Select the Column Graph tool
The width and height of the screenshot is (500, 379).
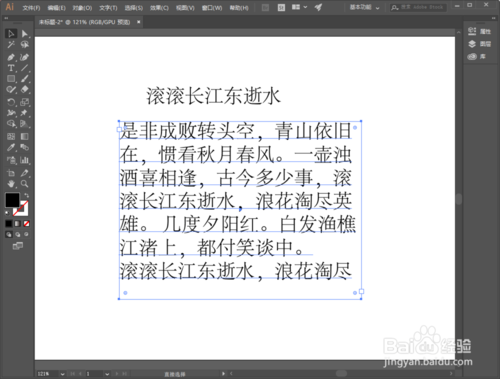click(x=24, y=160)
